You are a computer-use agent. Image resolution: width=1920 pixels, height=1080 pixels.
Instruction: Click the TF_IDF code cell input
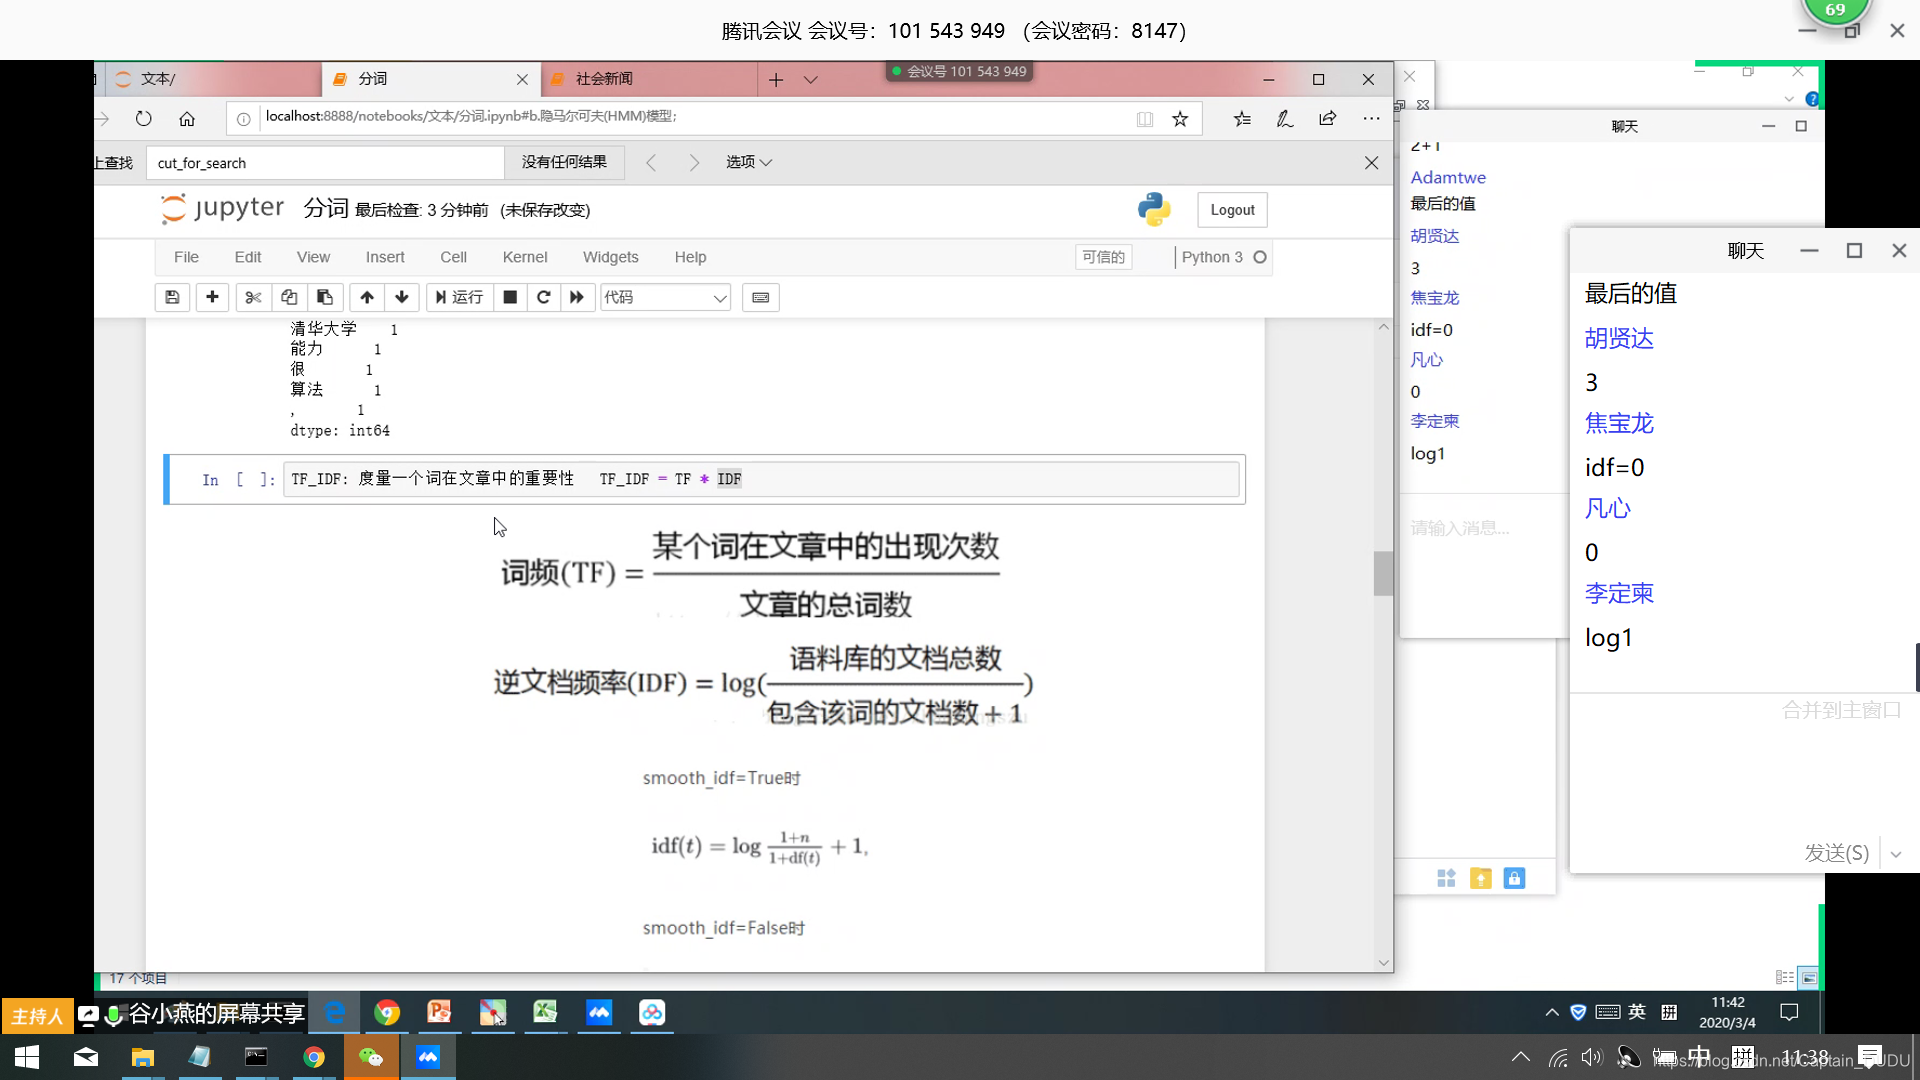pos(761,479)
